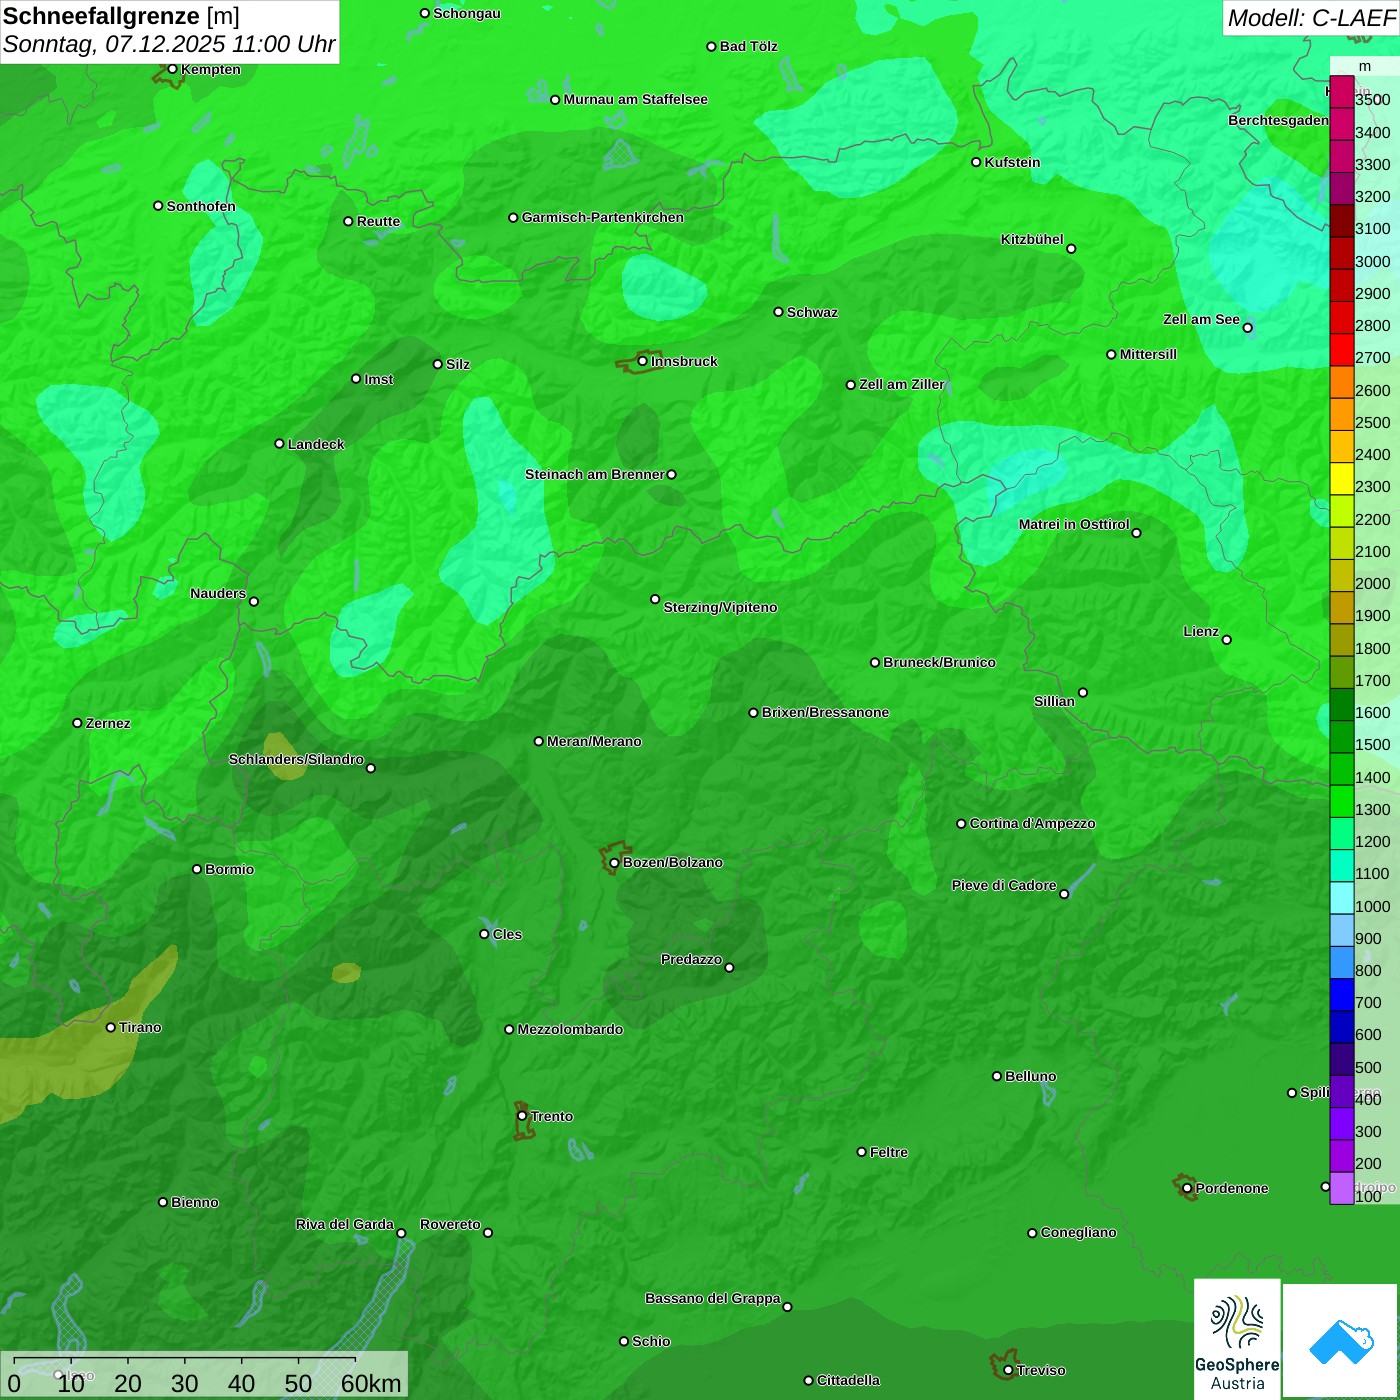Click the Mittersill label

click(1149, 355)
